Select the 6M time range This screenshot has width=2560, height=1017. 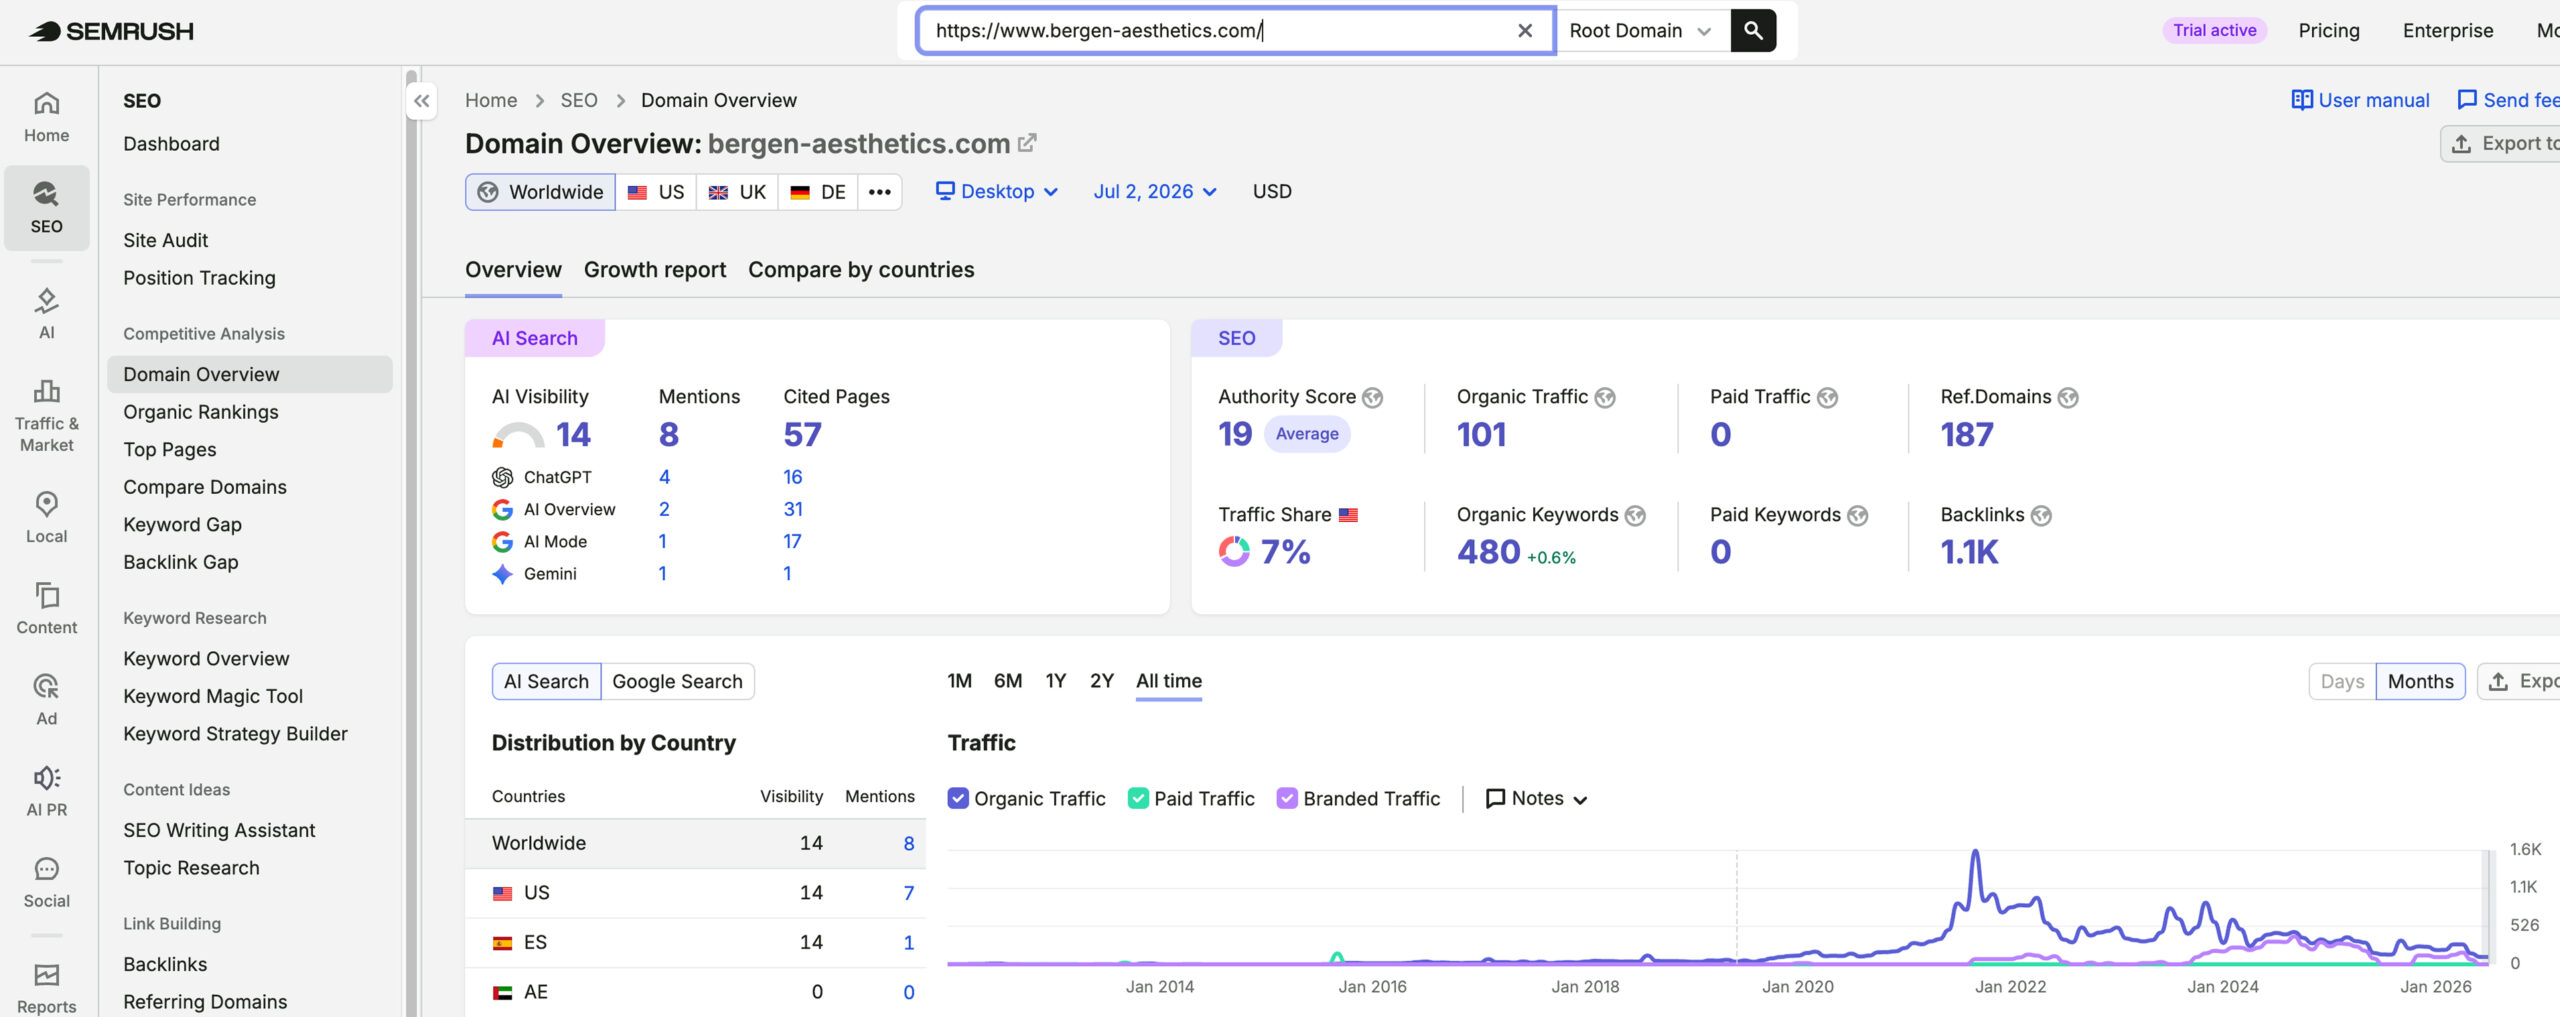(1008, 681)
